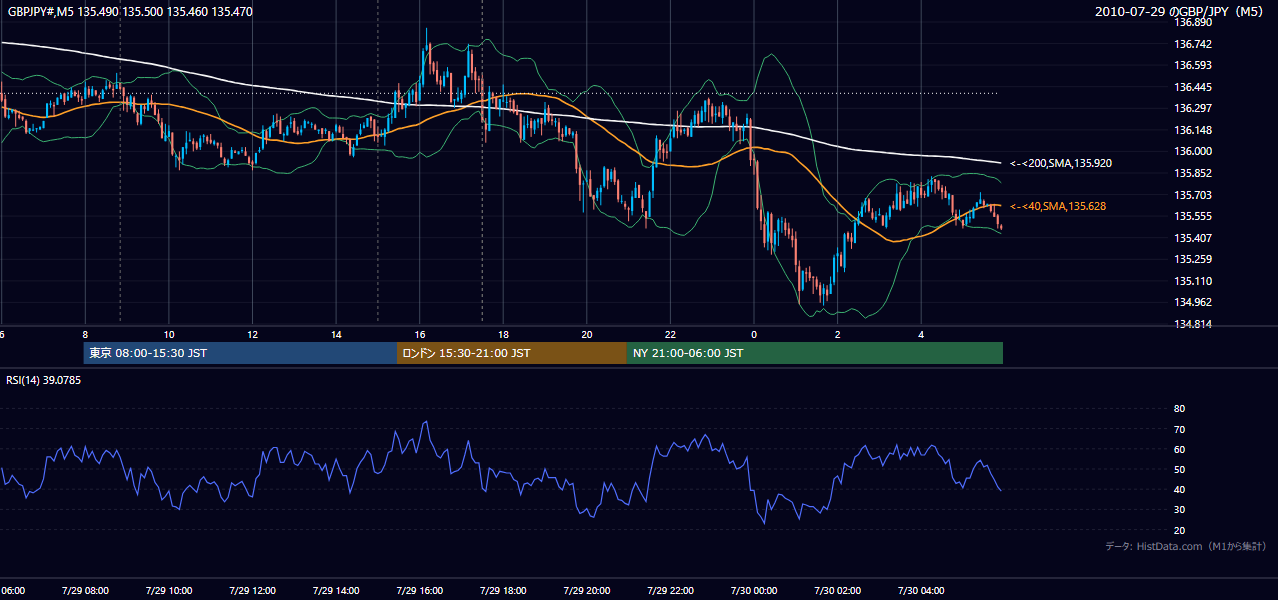Click the 135.259 price axis label
Screen dimensions: 1278x600
pyautogui.click(x=1193, y=259)
